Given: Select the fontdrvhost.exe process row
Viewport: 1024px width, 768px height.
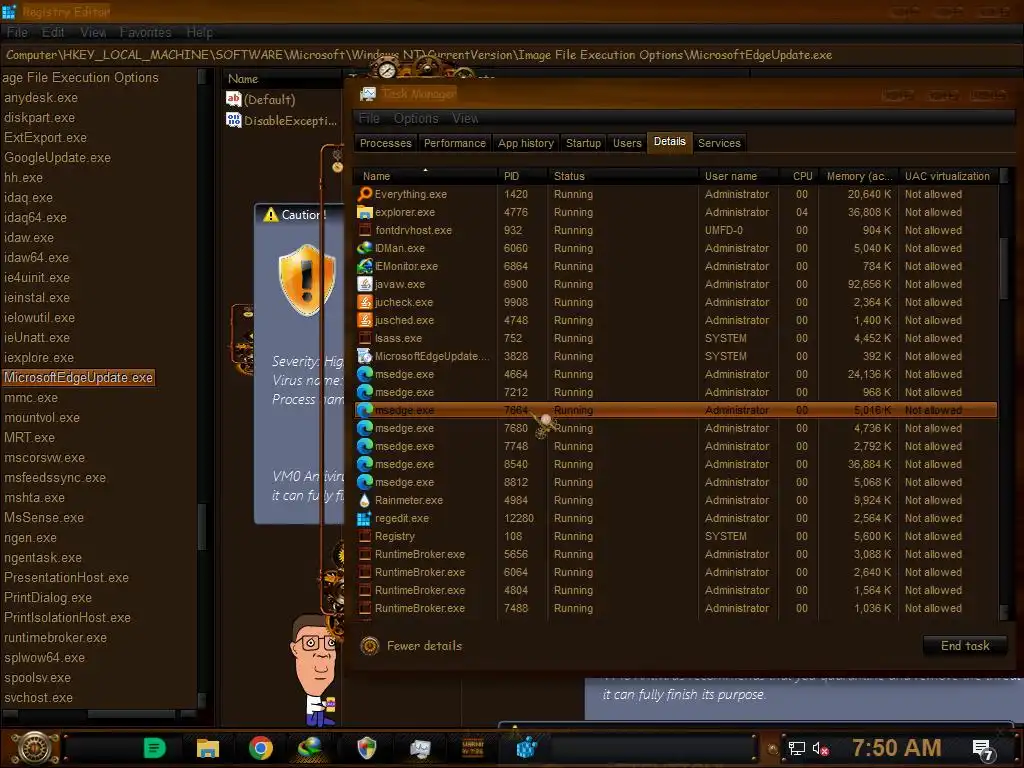Looking at the screenshot, I should (x=676, y=231).
